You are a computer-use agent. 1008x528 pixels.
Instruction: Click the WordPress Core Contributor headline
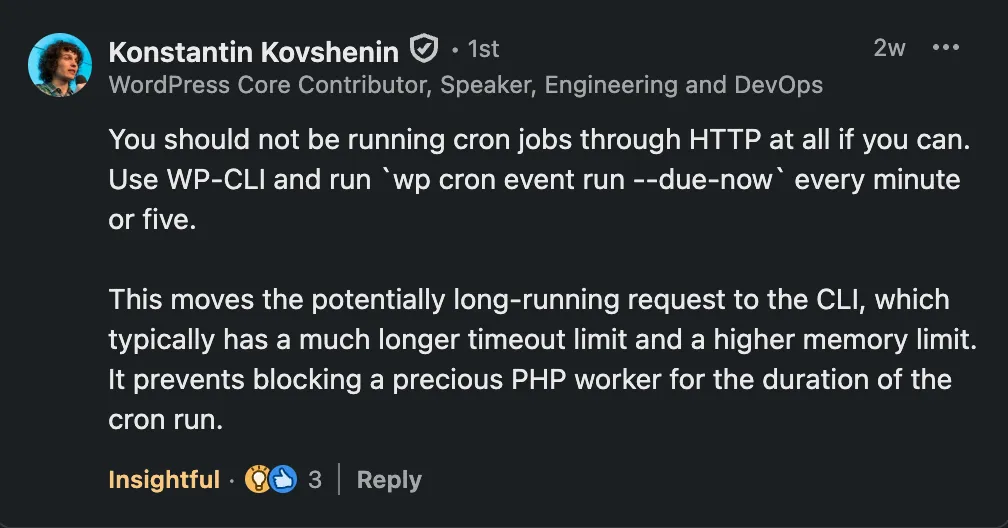465,85
